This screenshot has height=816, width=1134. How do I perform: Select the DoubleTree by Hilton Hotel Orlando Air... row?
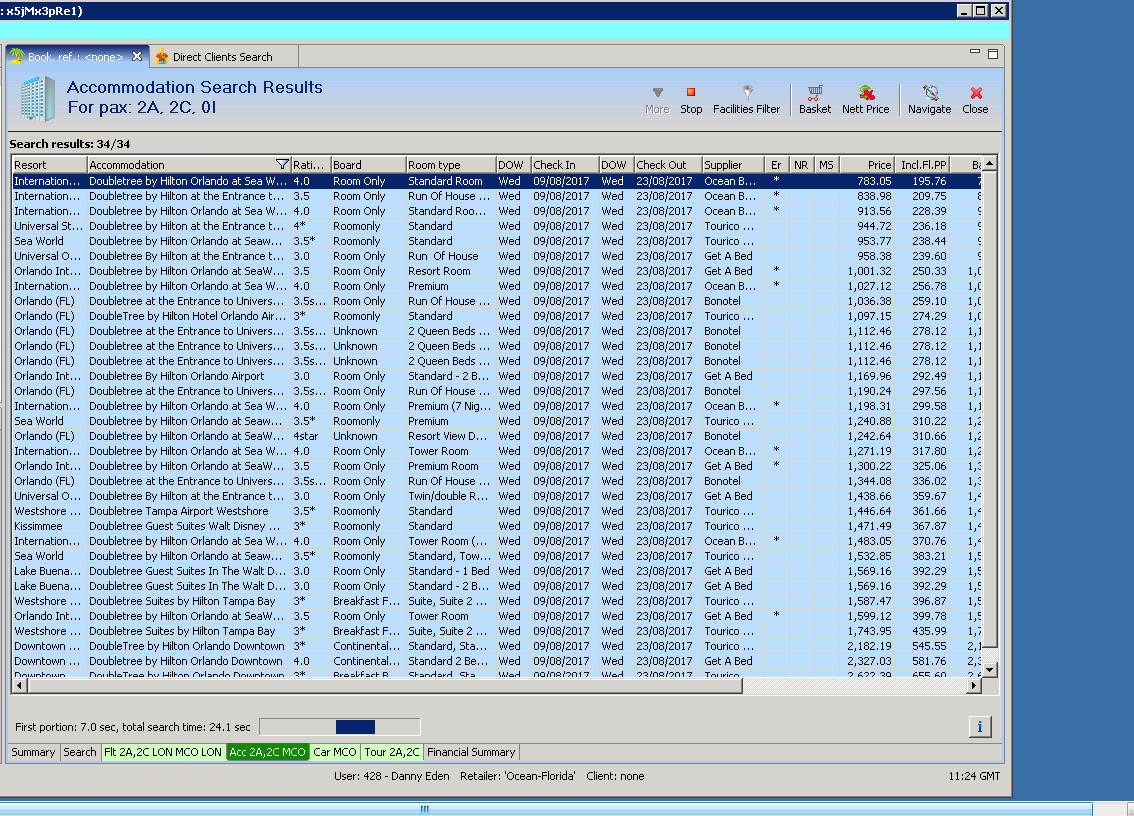[497, 316]
